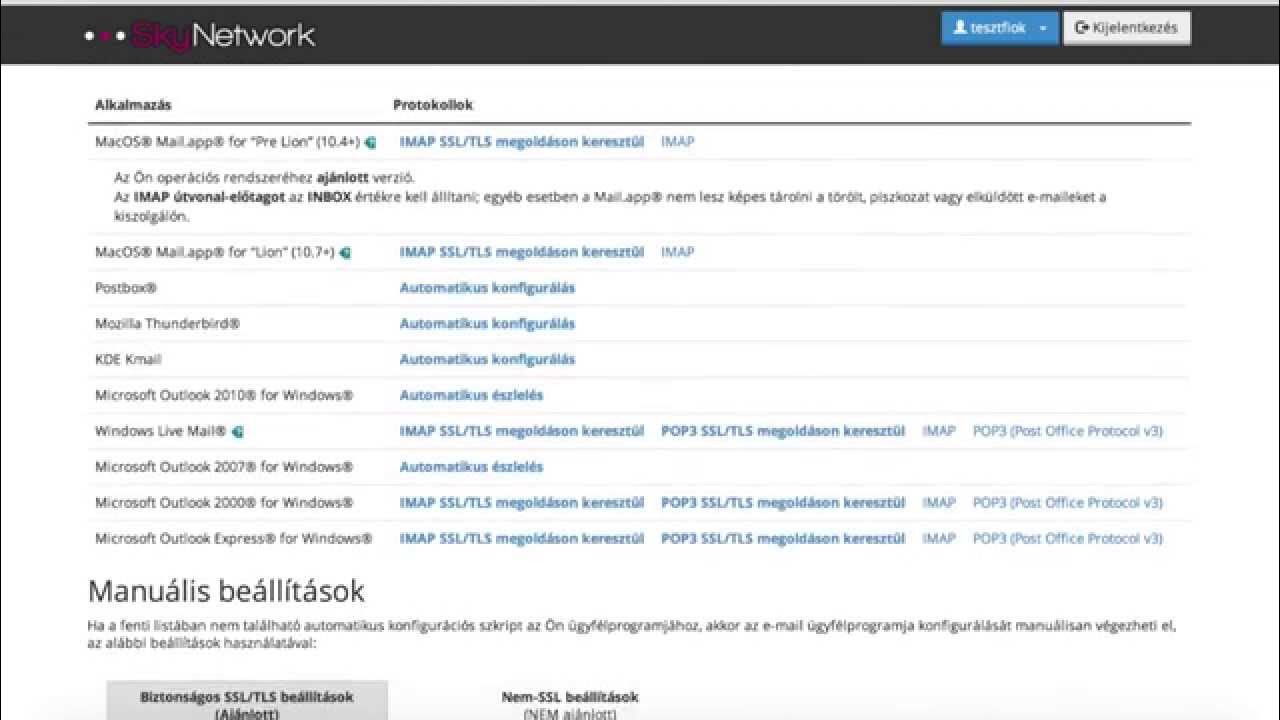Click Microsoft Outlook Express for Windows text
The image size is (1280, 720).
[233, 538]
